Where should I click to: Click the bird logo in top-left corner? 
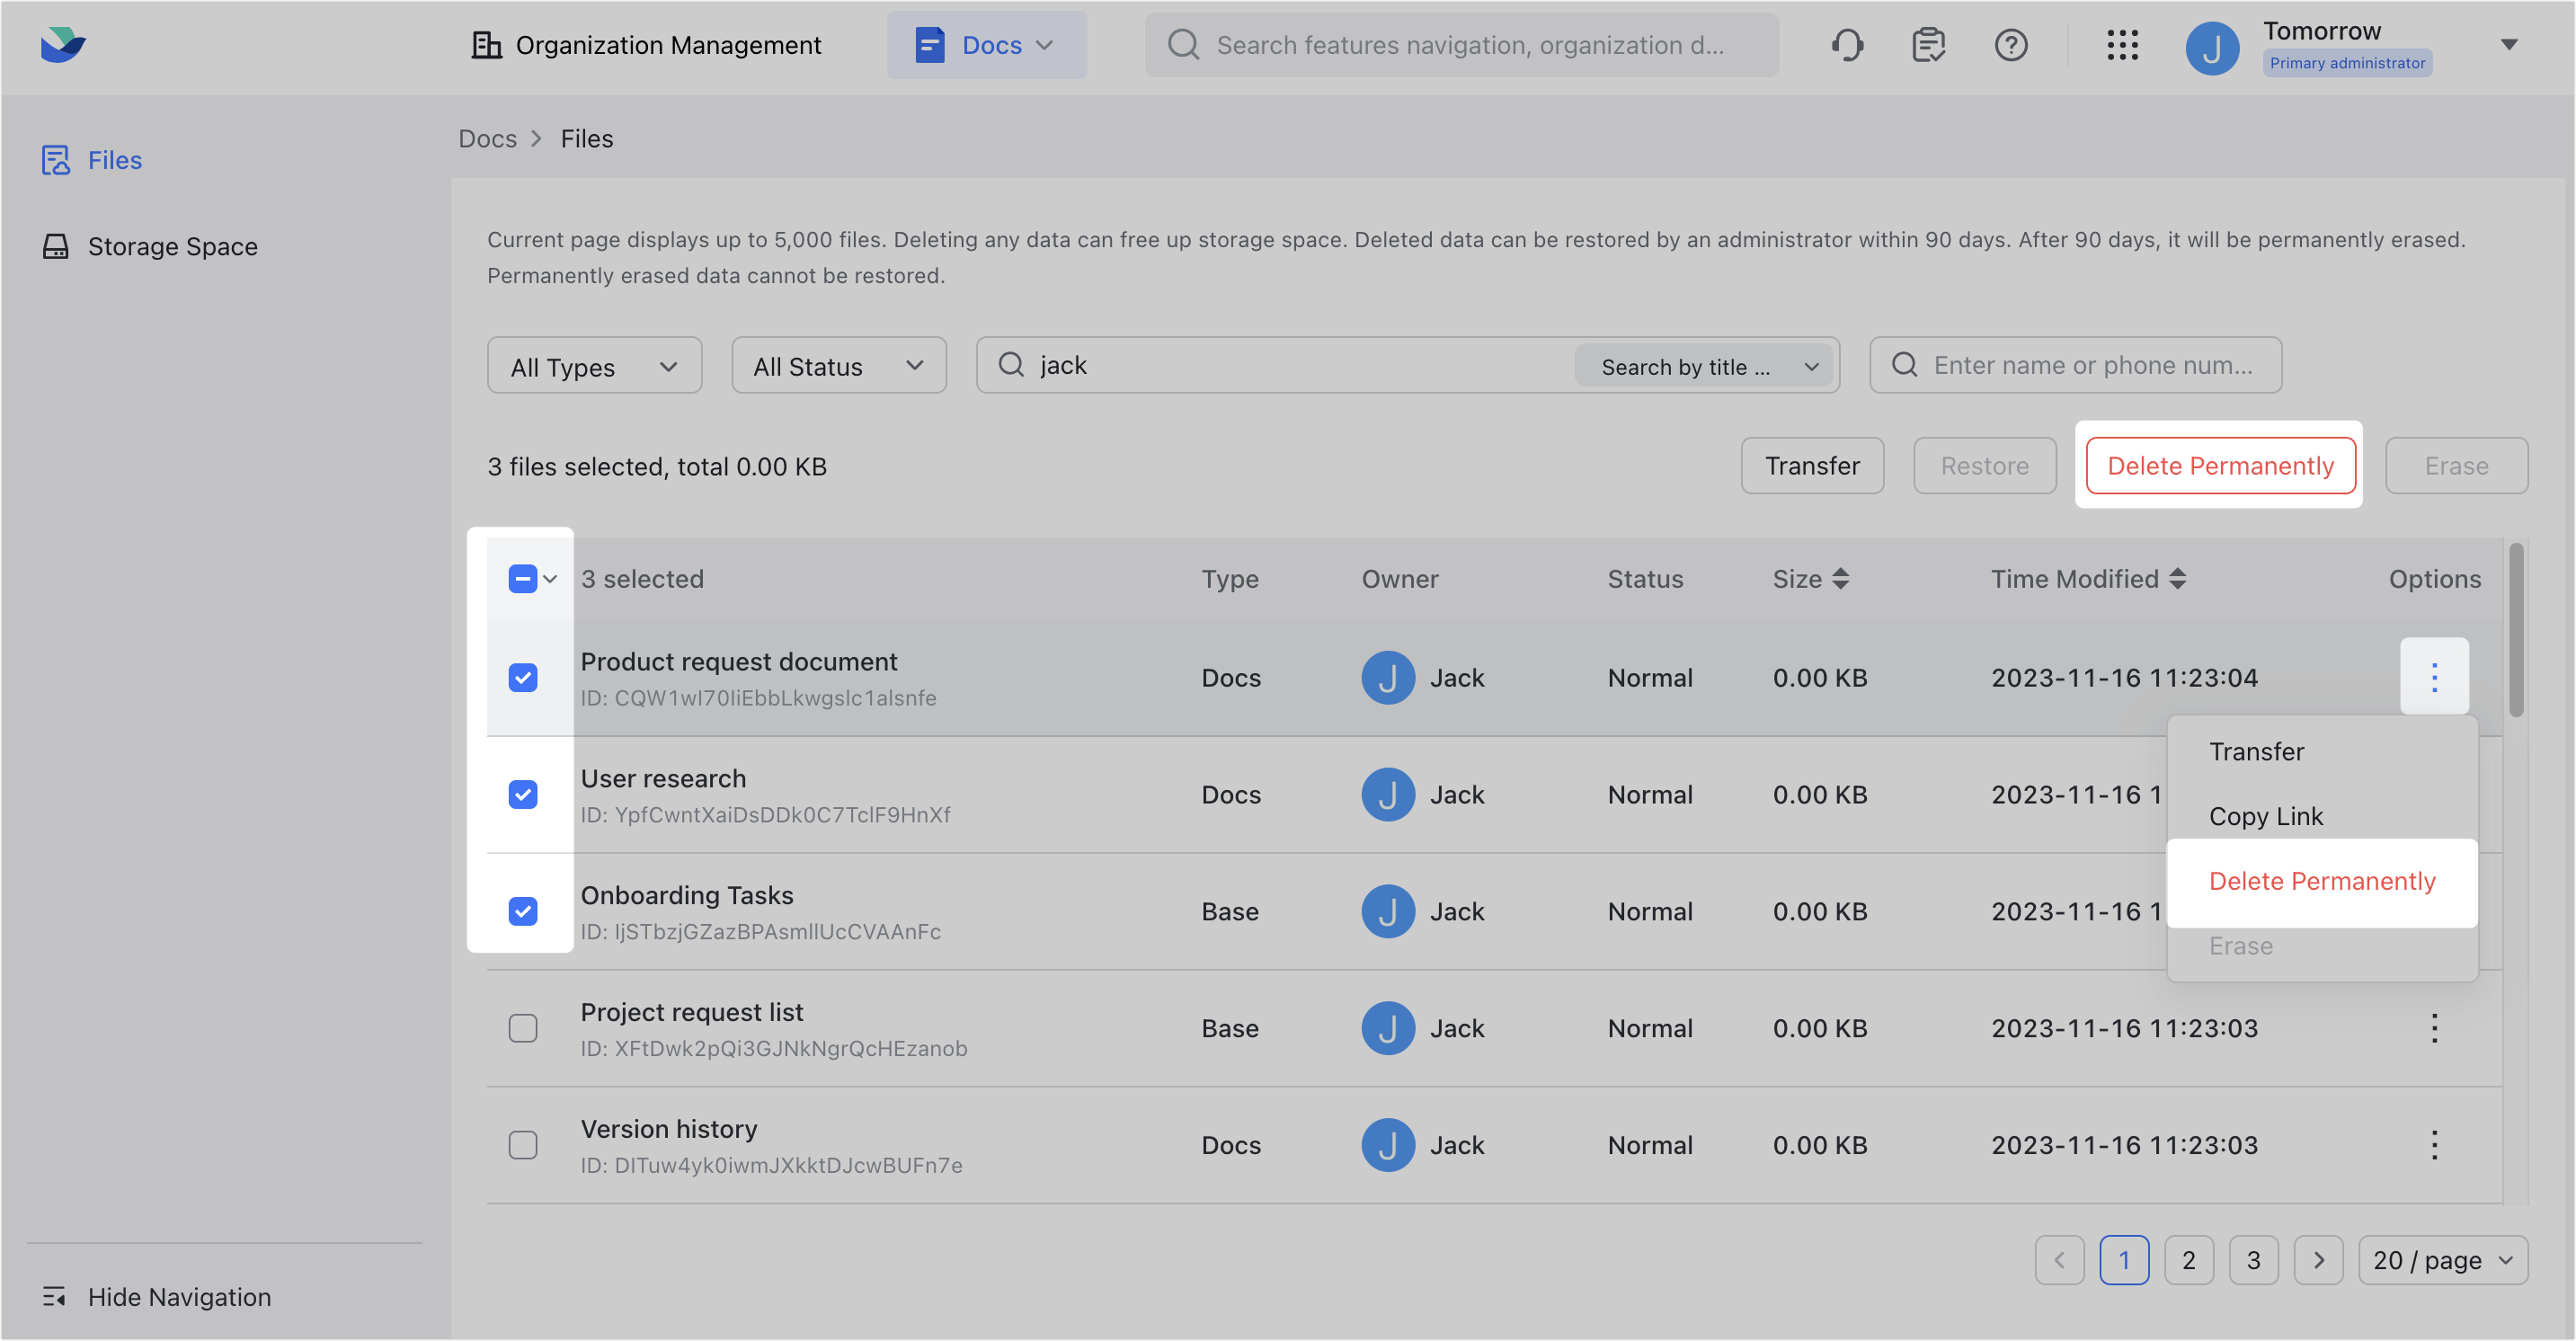pyautogui.click(x=63, y=45)
